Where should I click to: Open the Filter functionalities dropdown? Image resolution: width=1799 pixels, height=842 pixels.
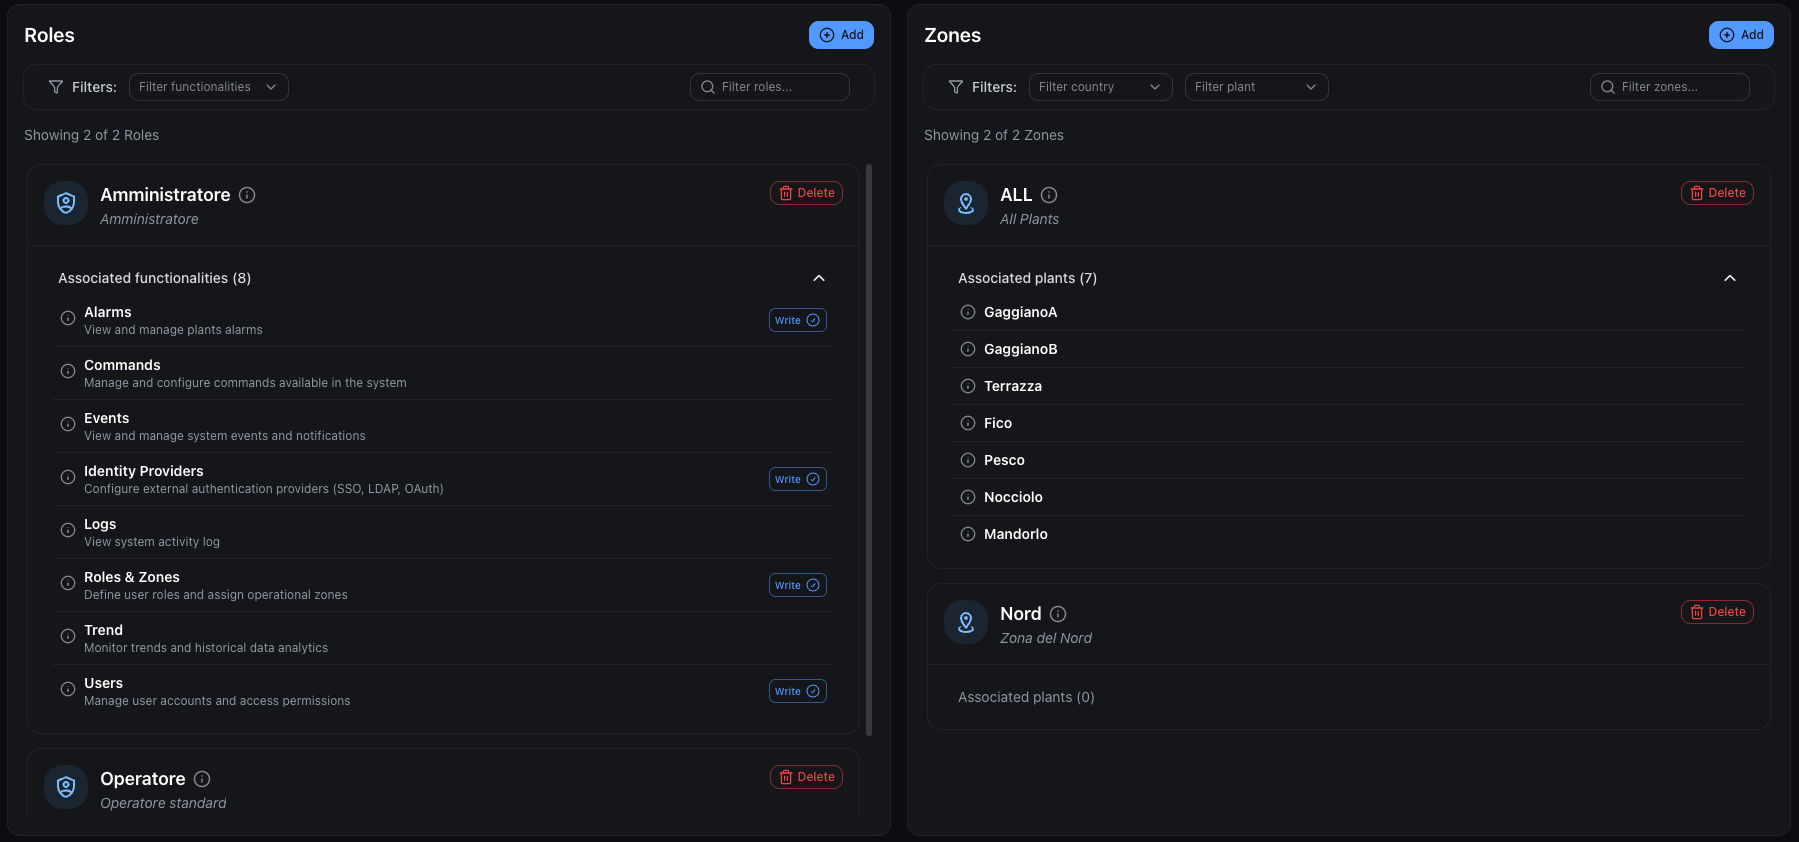point(209,87)
